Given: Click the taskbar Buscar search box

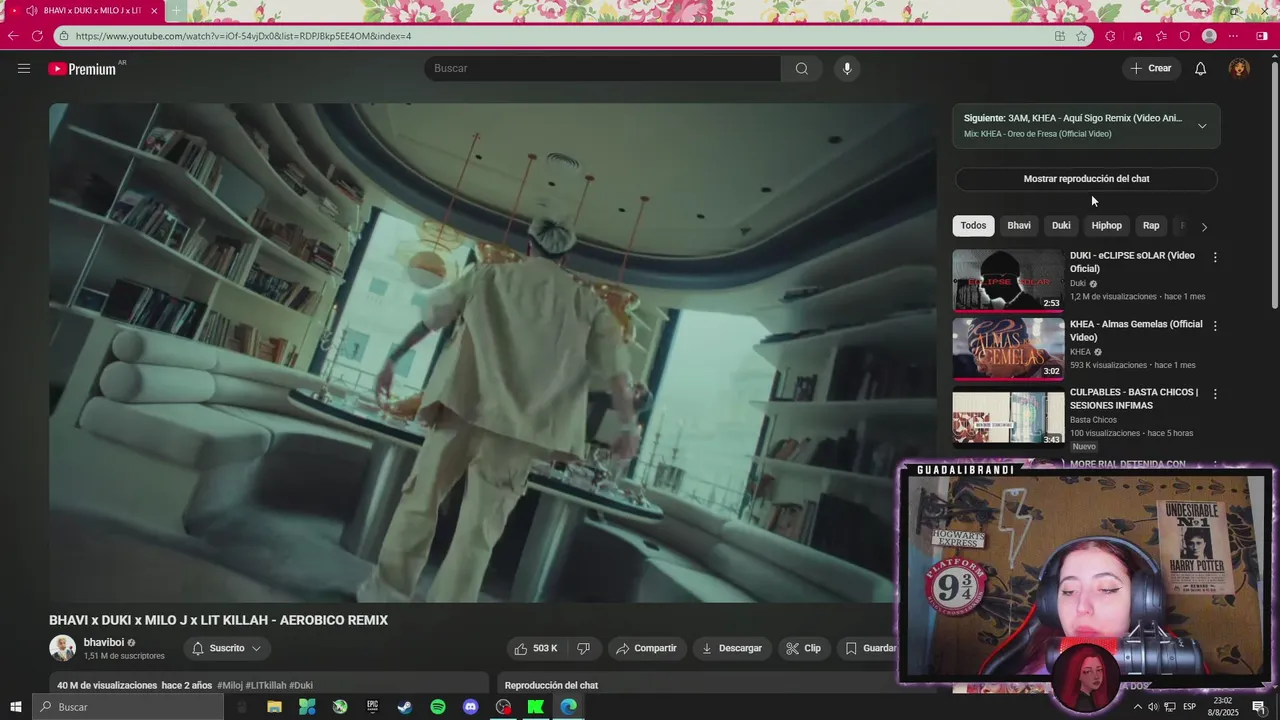Looking at the screenshot, I should coord(127,707).
